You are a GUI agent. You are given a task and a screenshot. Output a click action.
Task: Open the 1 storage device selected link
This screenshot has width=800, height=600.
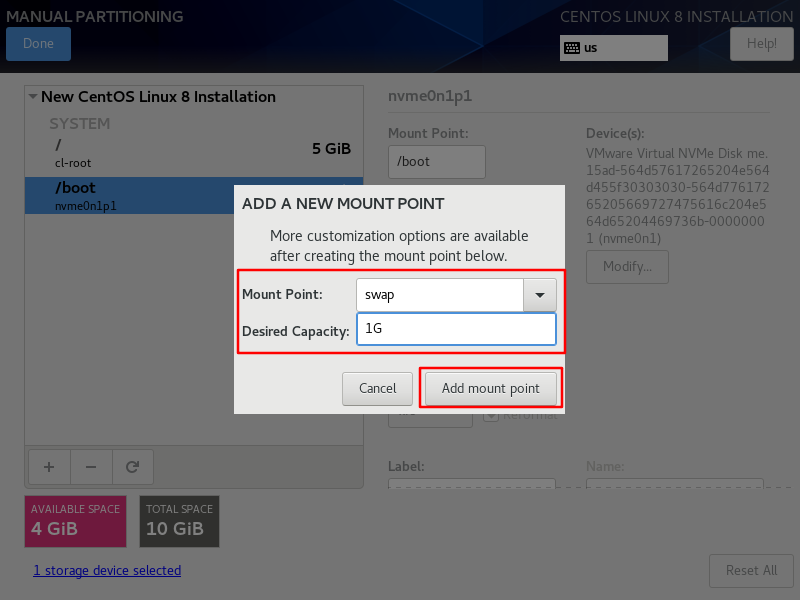coord(107,570)
